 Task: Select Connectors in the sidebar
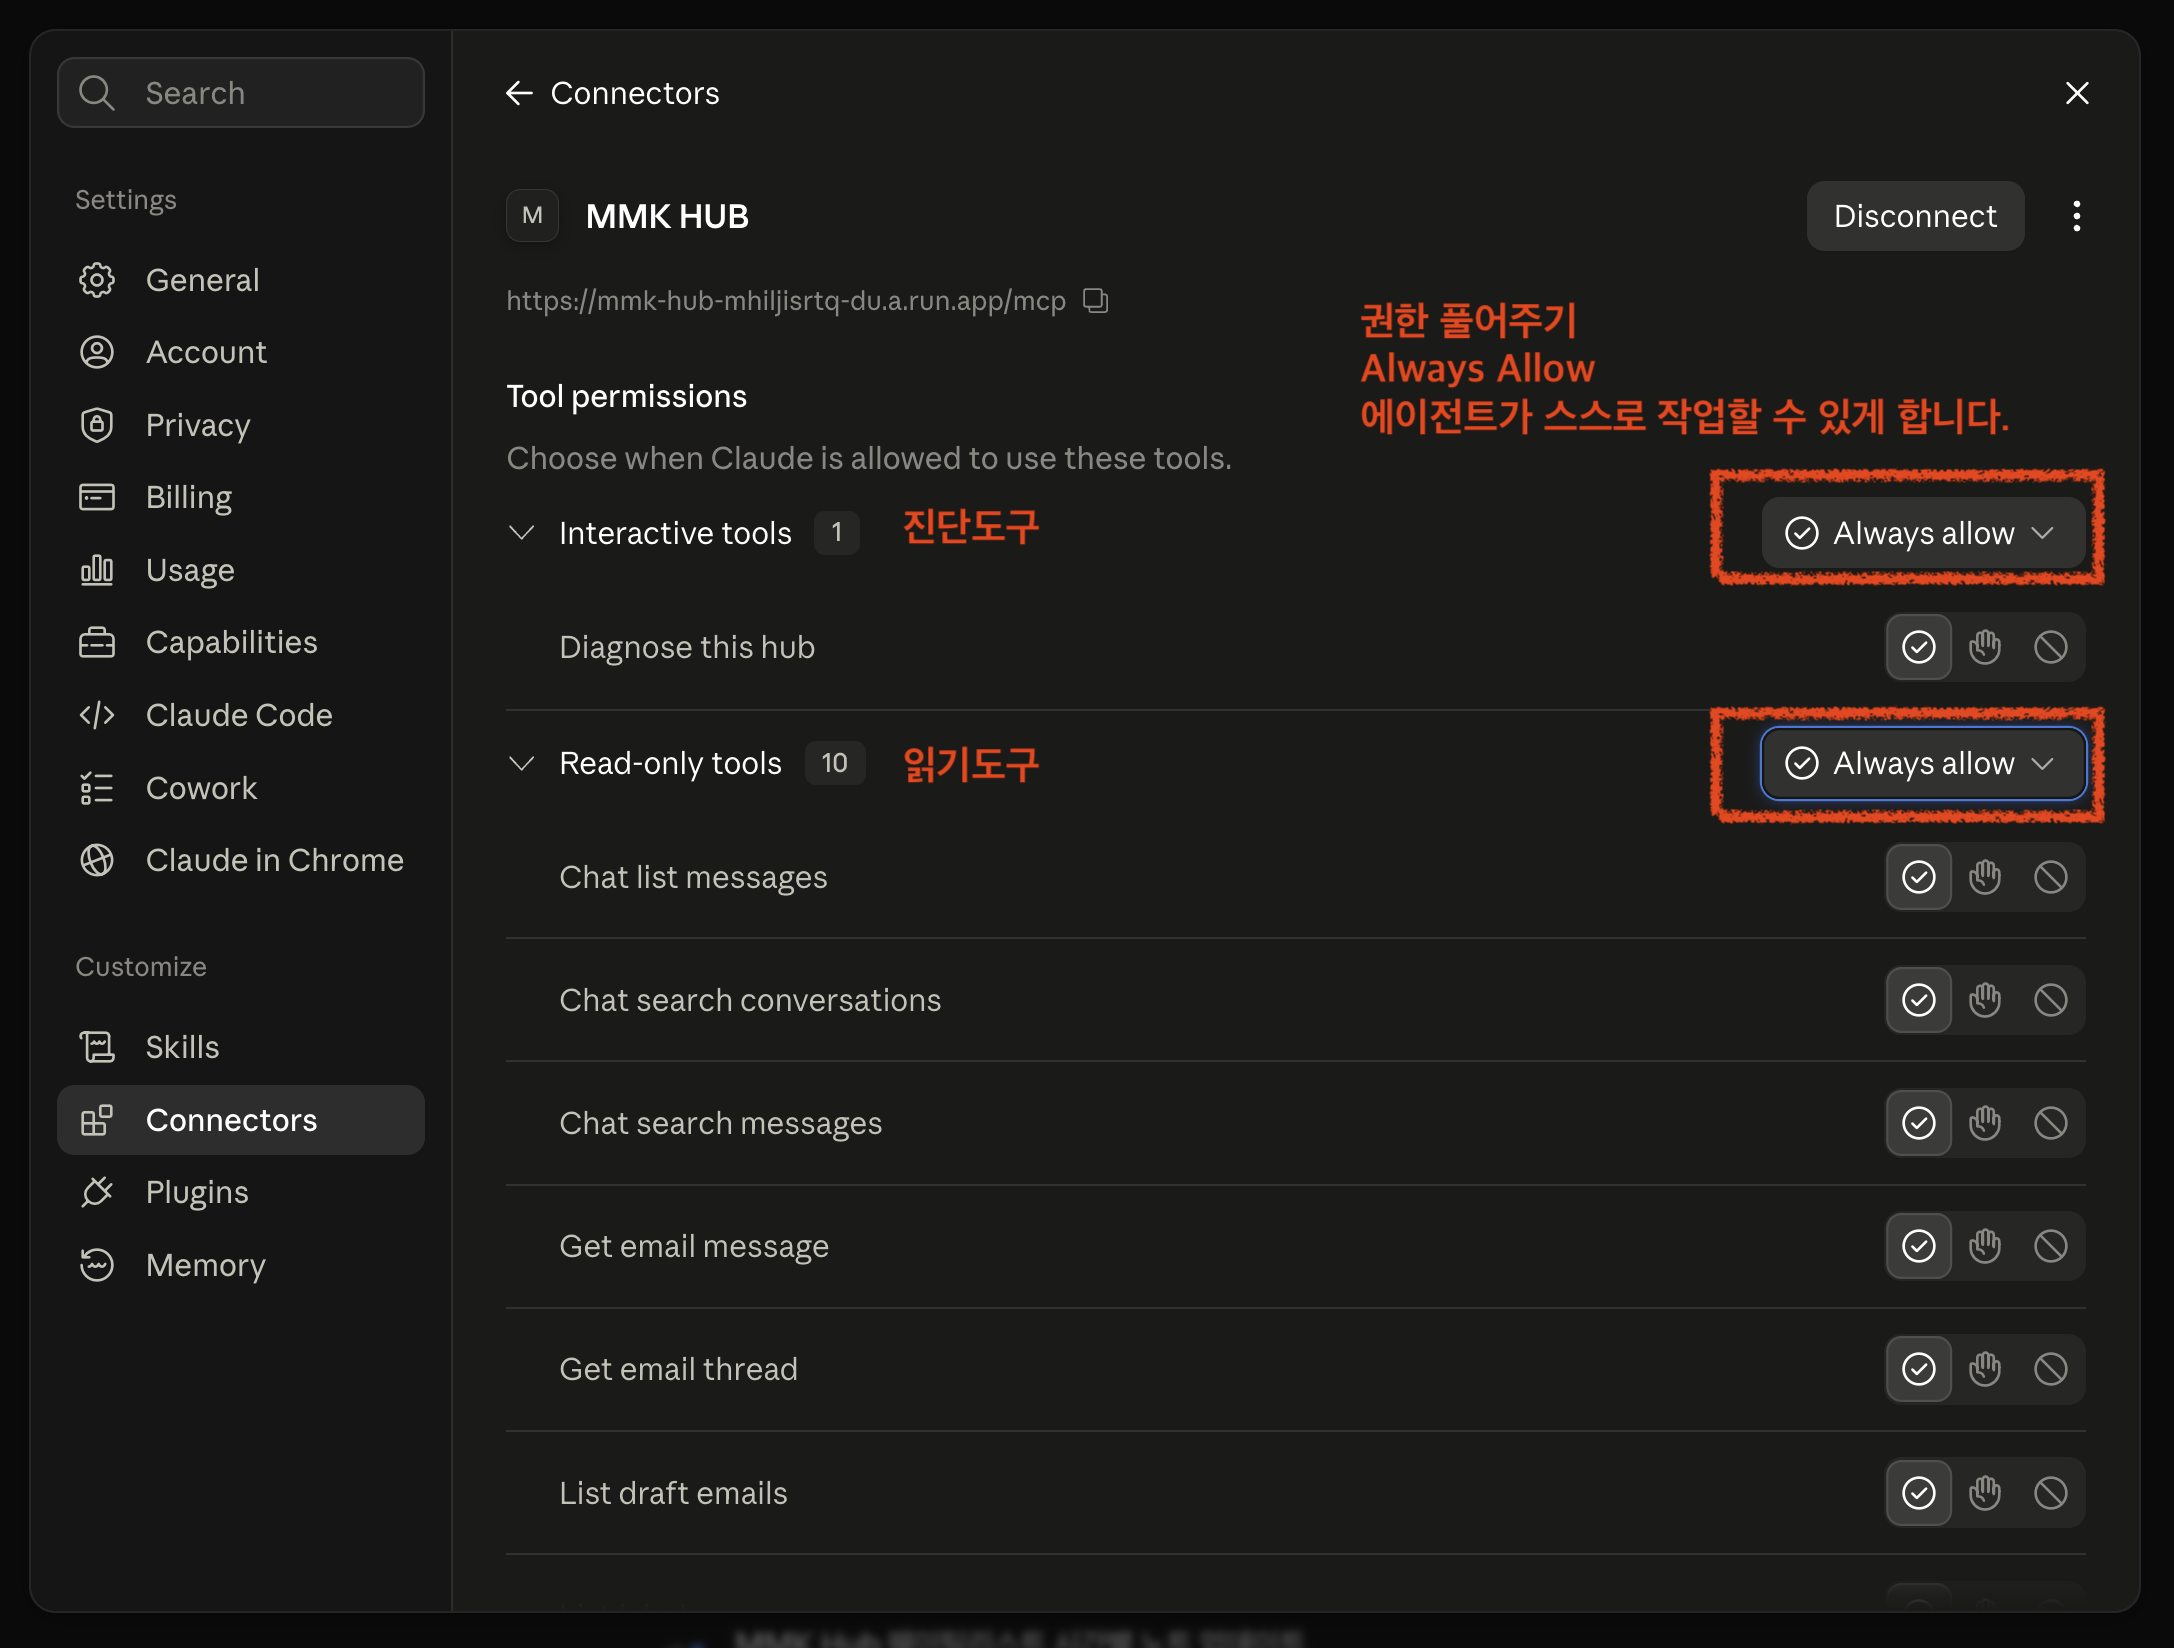240,1120
